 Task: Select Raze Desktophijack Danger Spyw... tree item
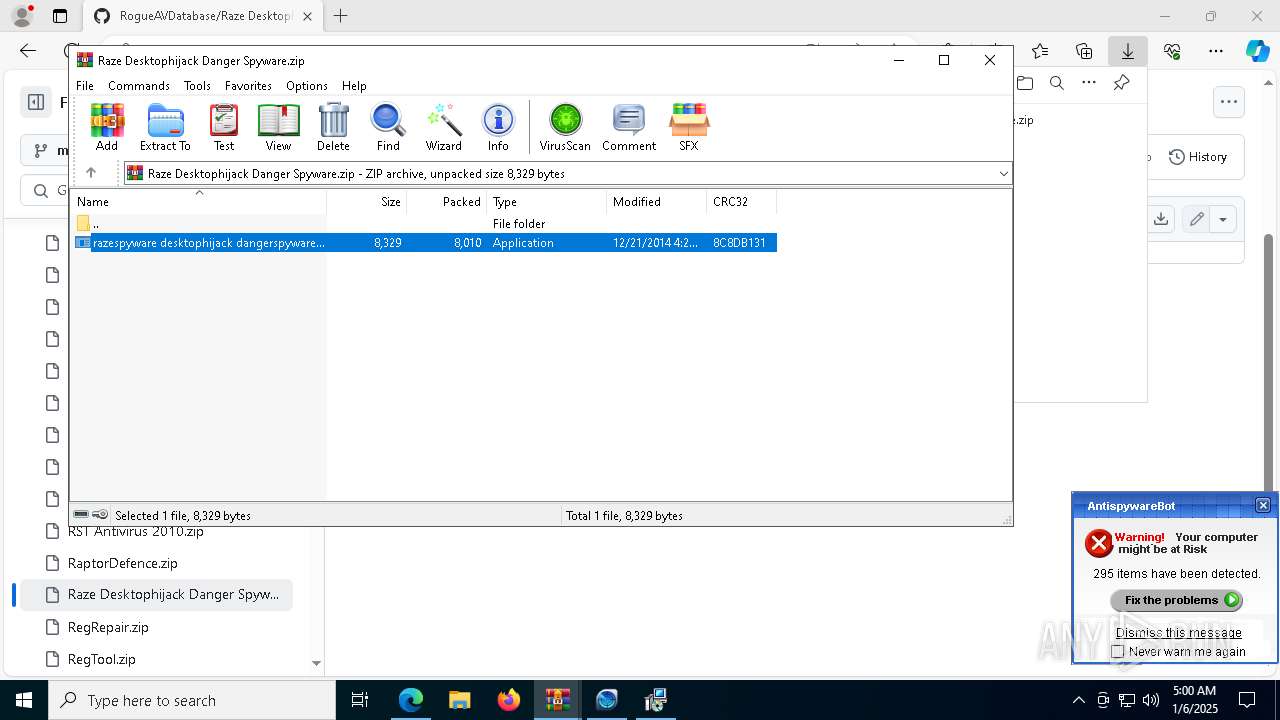pos(157,594)
